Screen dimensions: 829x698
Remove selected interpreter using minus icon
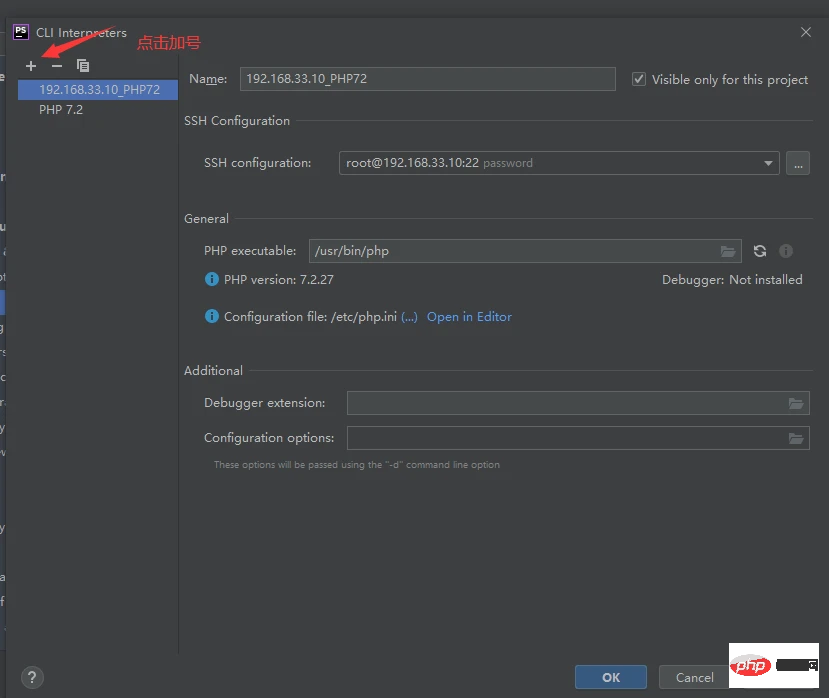pyautogui.click(x=56, y=66)
